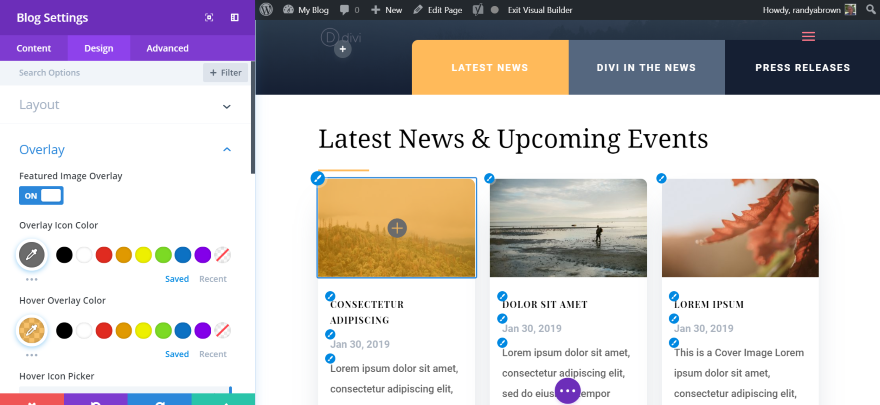Click Exit Visual Builder

(540, 10)
